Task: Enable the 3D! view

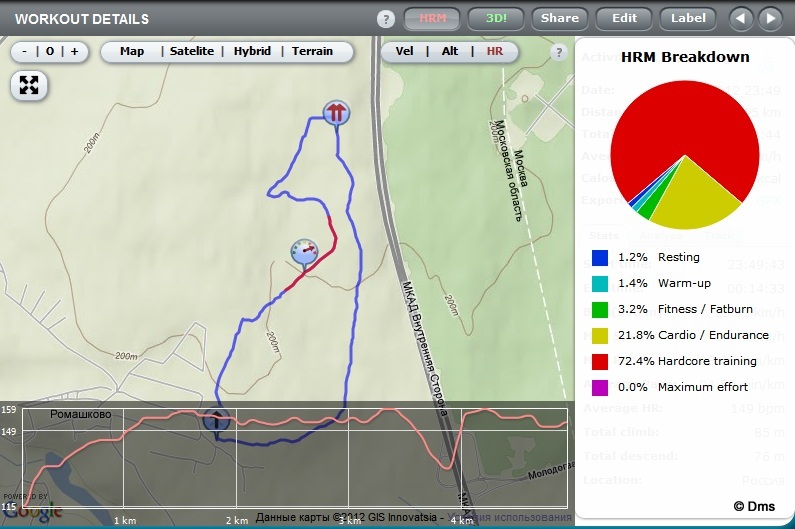Action: [x=496, y=18]
